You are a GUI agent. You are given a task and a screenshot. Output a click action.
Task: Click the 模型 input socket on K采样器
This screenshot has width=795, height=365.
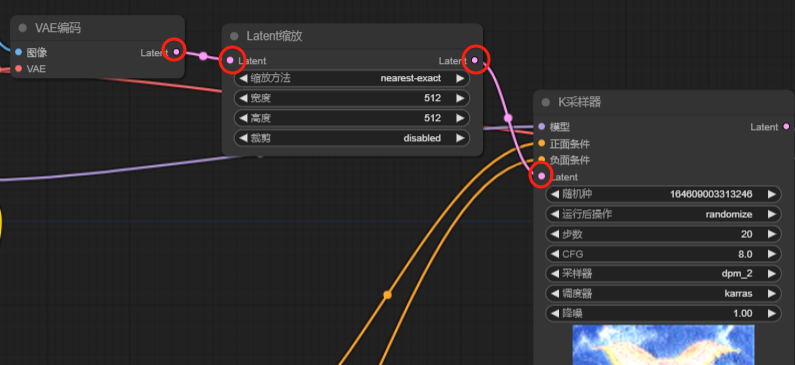coord(541,127)
